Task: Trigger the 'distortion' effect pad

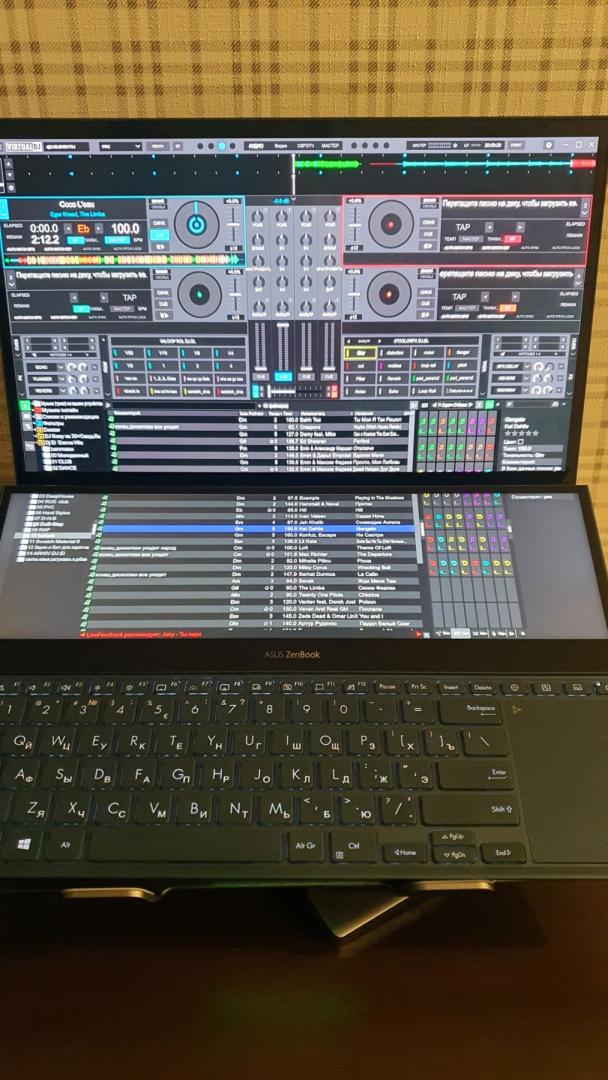Action: point(393,353)
